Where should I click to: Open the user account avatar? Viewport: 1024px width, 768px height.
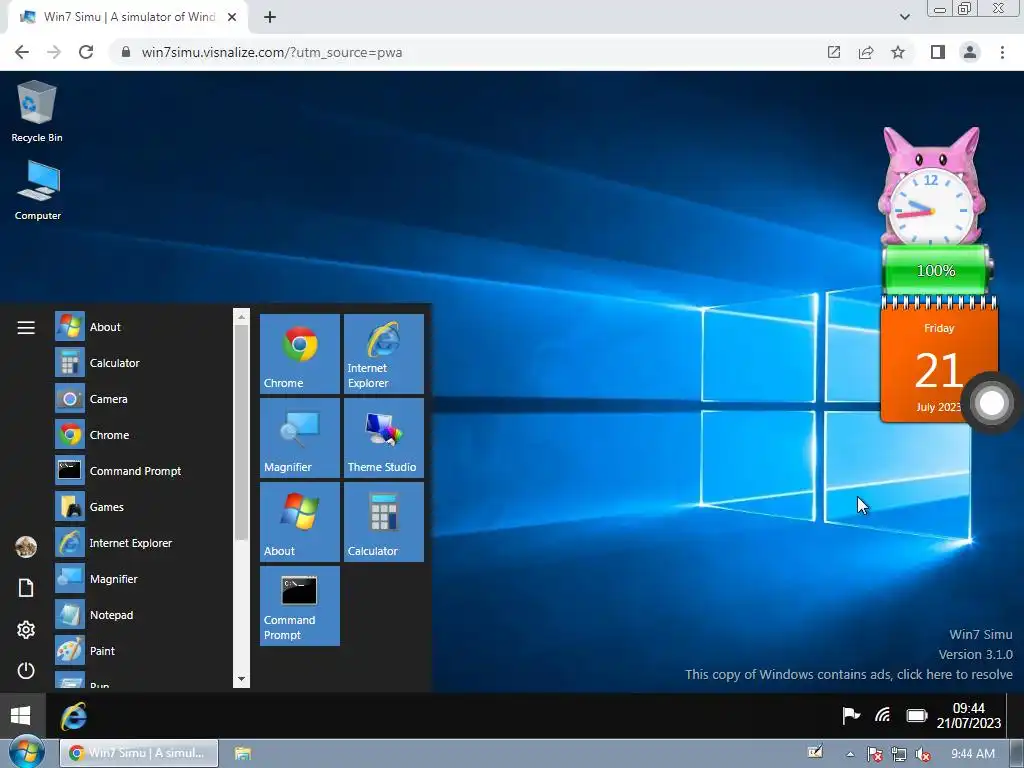(26, 547)
